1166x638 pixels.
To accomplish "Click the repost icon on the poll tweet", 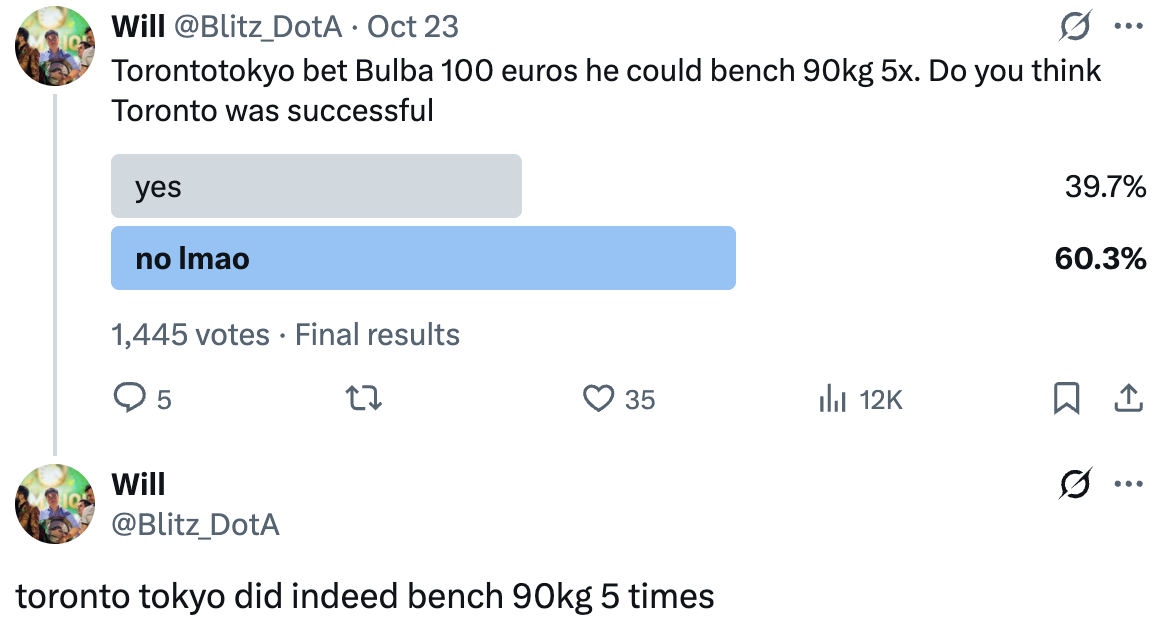I will tap(365, 399).
